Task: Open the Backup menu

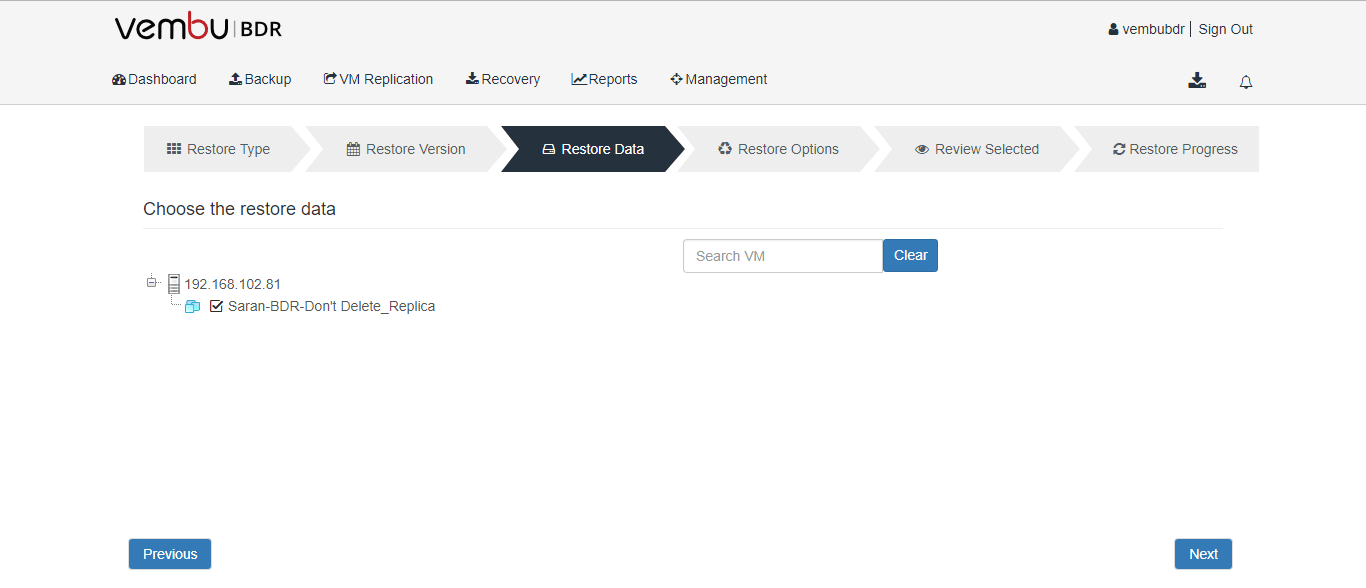Action: click(x=260, y=79)
